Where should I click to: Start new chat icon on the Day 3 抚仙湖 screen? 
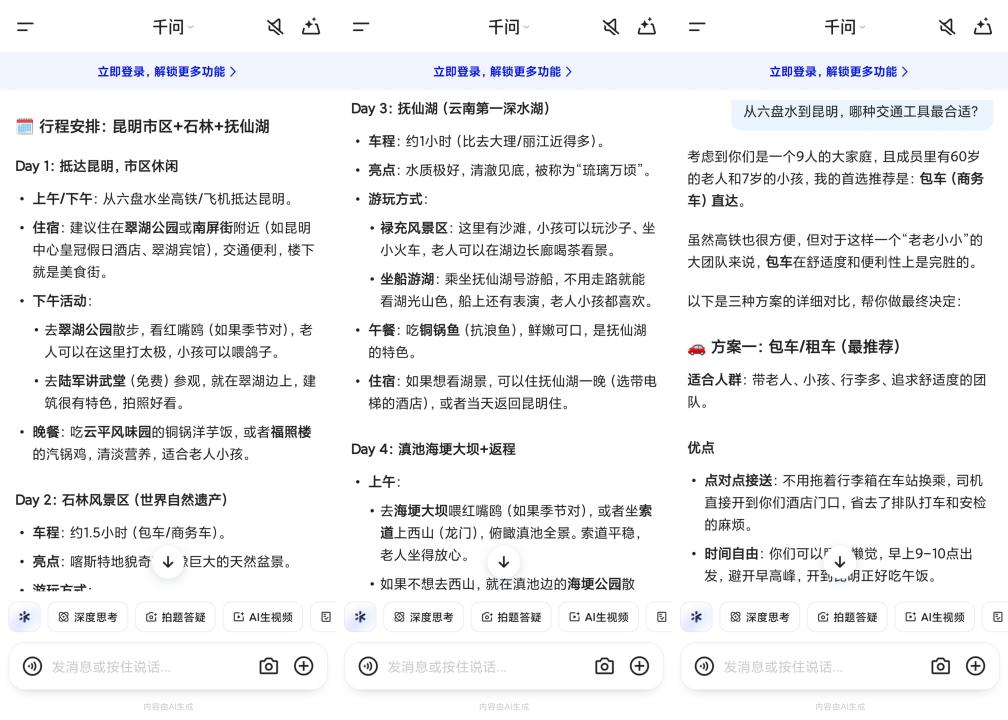647,27
